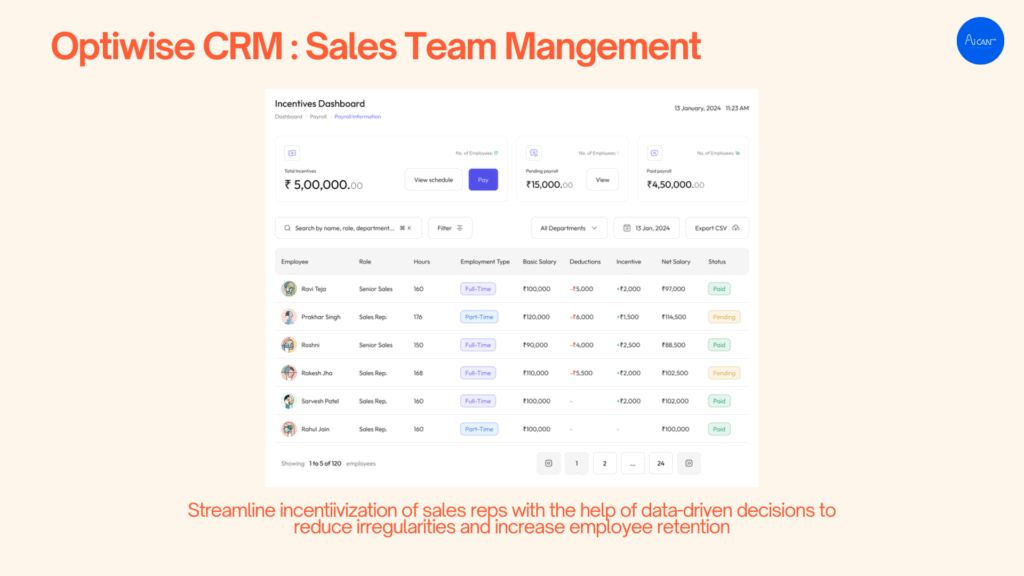
Task: Click the magnifier icon in the search bar
Action: [x=287, y=228]
